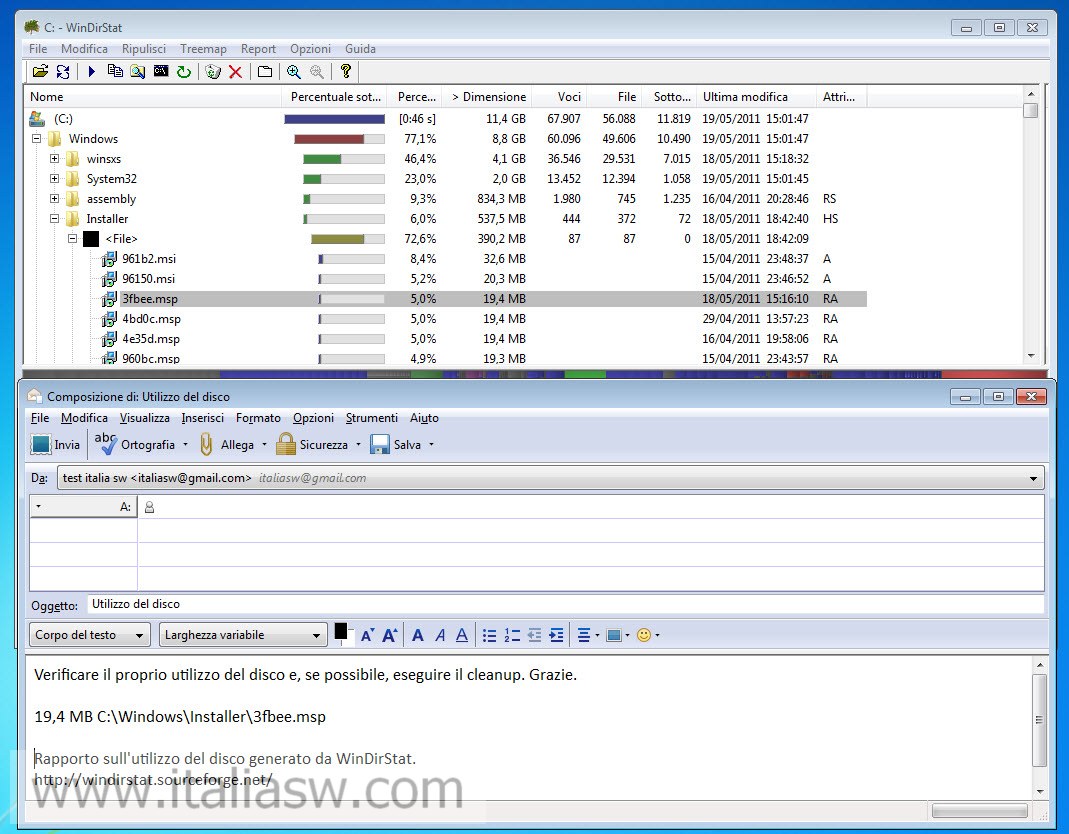Sort by the Dimensione column header

coord(487,97)
